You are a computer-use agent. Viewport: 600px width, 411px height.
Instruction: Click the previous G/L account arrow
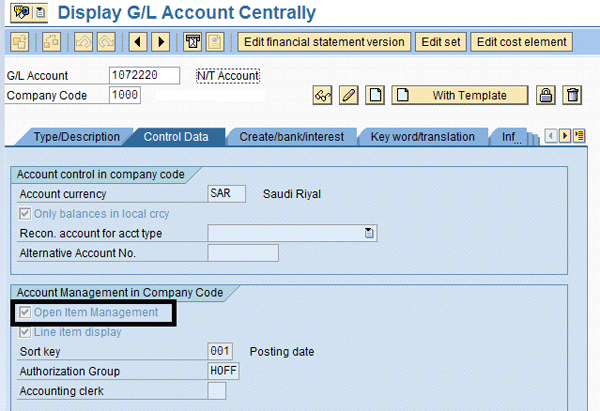click(x=139, y=42)
